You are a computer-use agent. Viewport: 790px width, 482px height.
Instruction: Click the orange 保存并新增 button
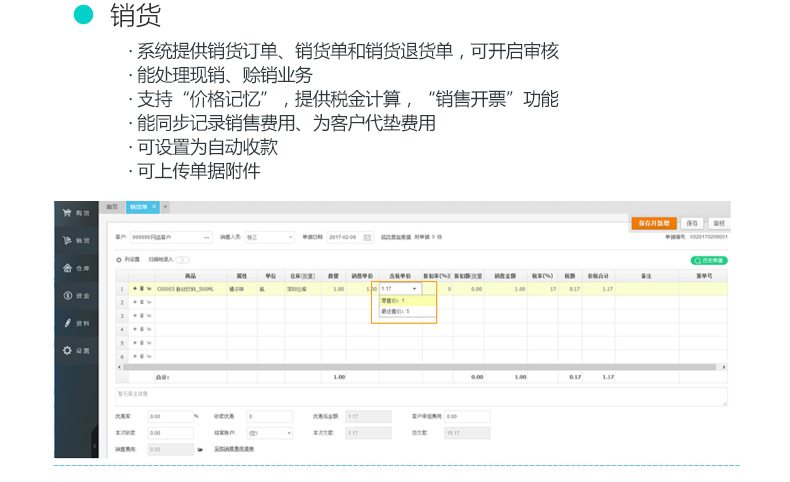tap(654, 223)
